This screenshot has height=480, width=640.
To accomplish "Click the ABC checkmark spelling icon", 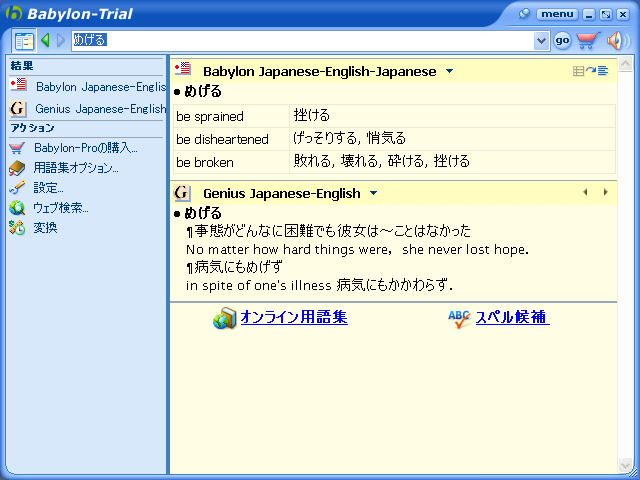I will (x=459, y=319).
